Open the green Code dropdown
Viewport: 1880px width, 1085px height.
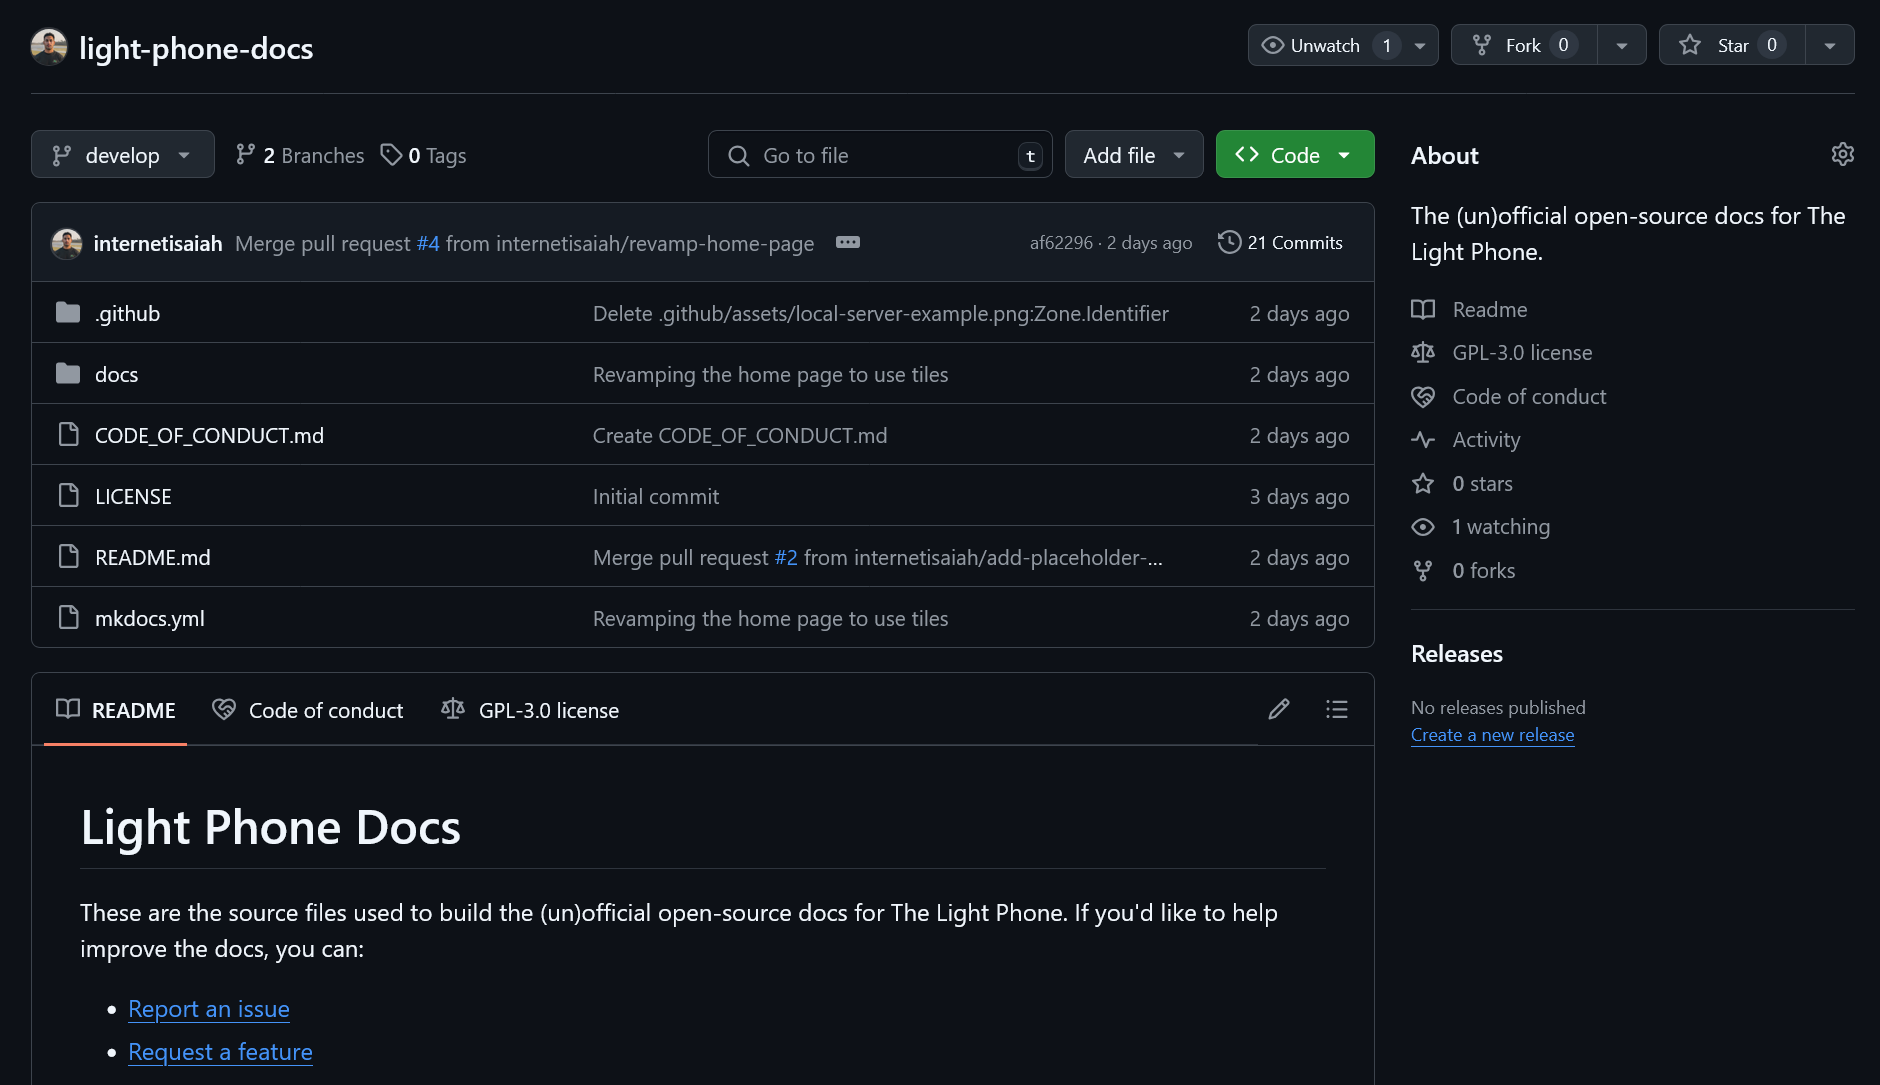pyautogui.click(x=1295, y=154)
